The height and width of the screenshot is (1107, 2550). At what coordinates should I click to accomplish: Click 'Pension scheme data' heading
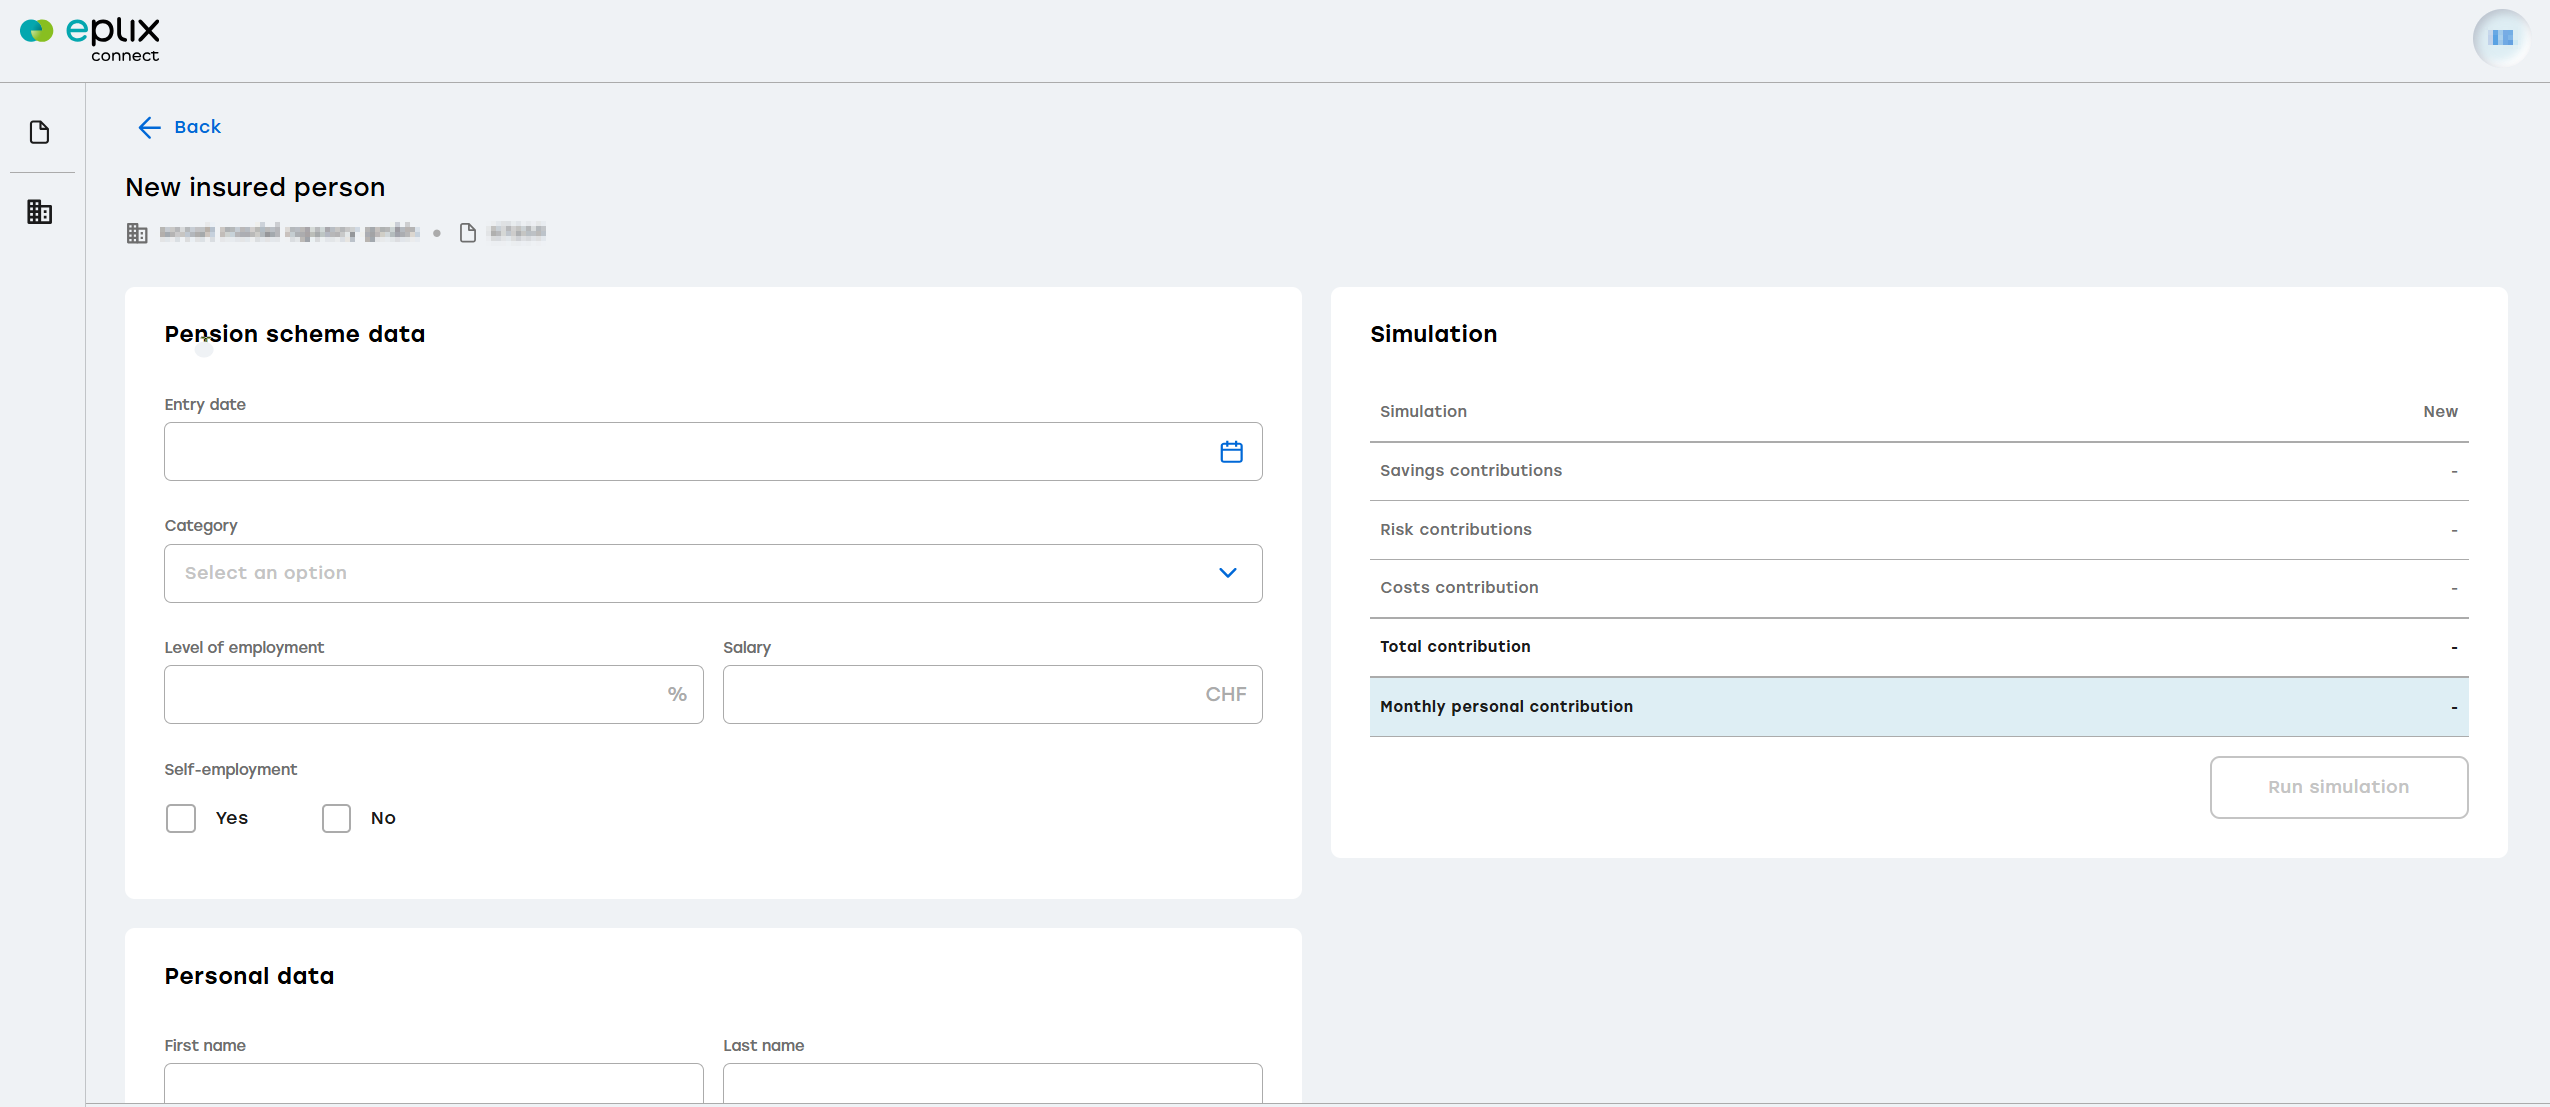click(295, 334)
